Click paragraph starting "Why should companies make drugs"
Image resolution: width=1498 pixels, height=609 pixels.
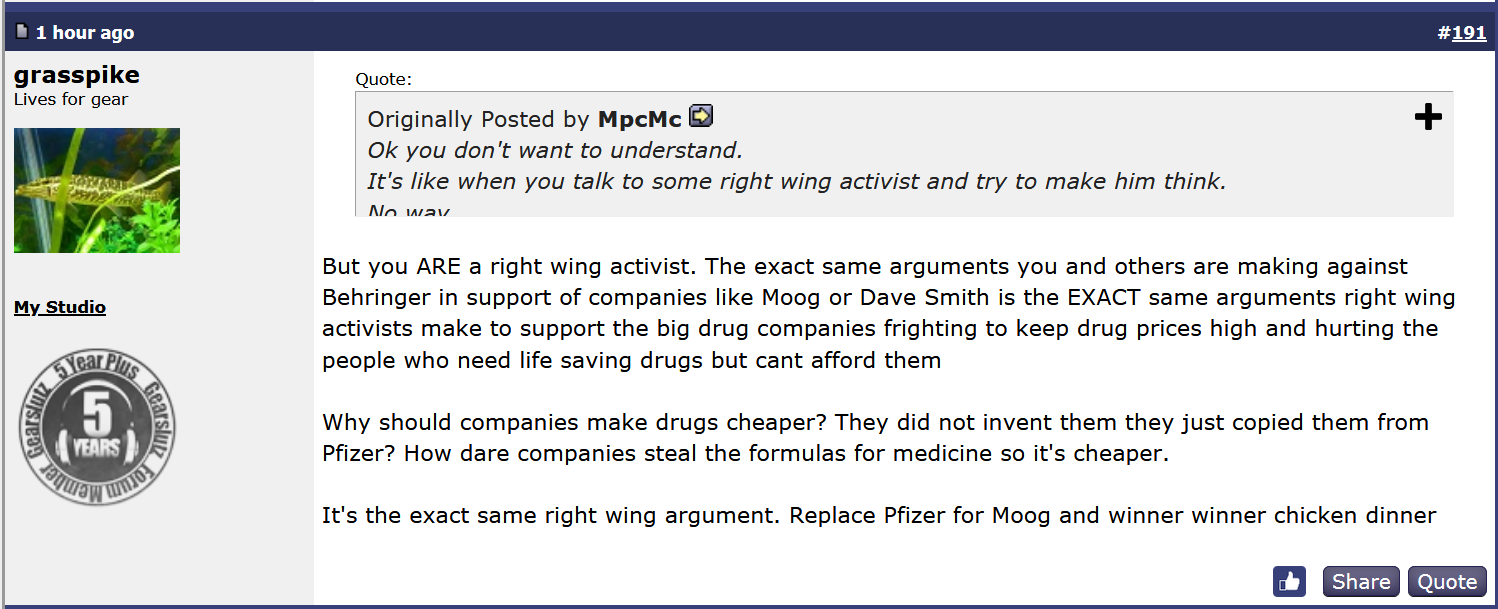875,437
